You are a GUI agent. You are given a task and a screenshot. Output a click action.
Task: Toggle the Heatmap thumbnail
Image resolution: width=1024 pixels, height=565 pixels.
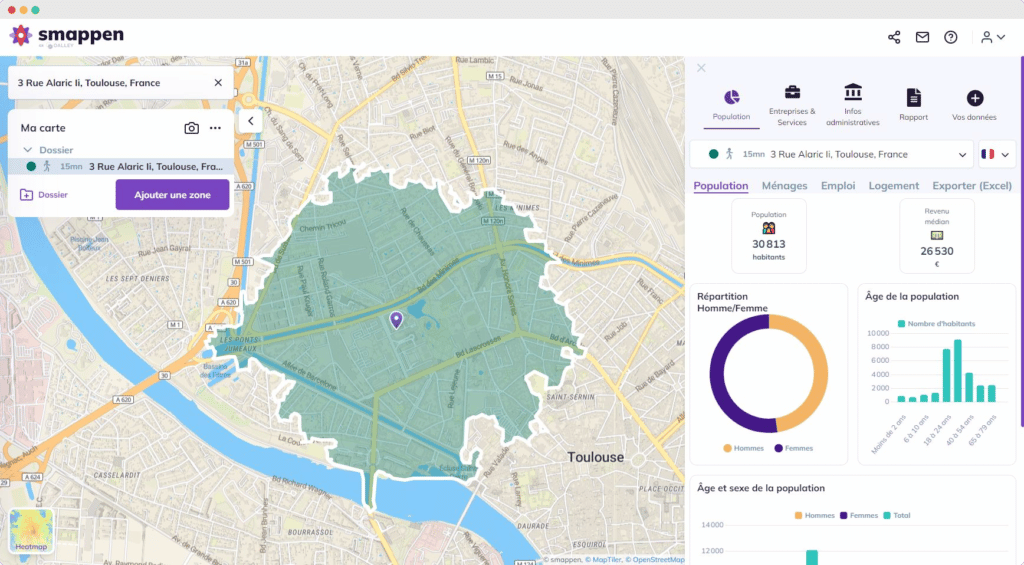[x=31, y=530]
